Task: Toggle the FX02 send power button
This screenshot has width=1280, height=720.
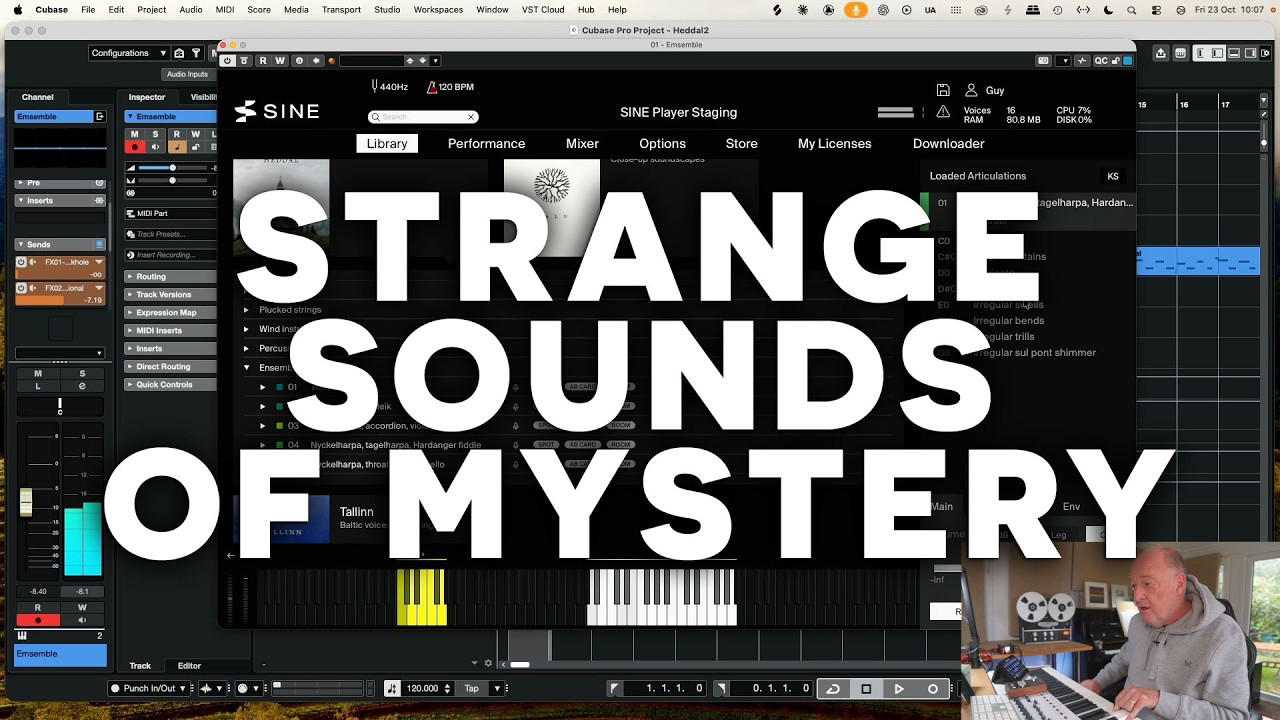Action: coord(22,288)
